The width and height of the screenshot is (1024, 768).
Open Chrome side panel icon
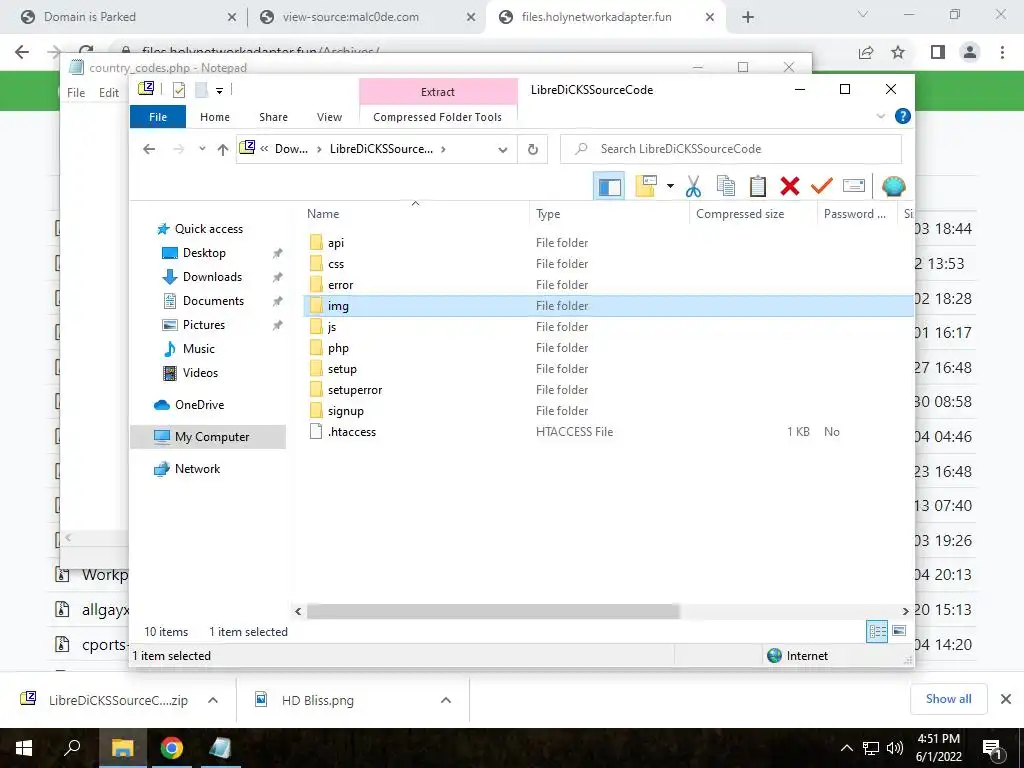tap(938, 52)
